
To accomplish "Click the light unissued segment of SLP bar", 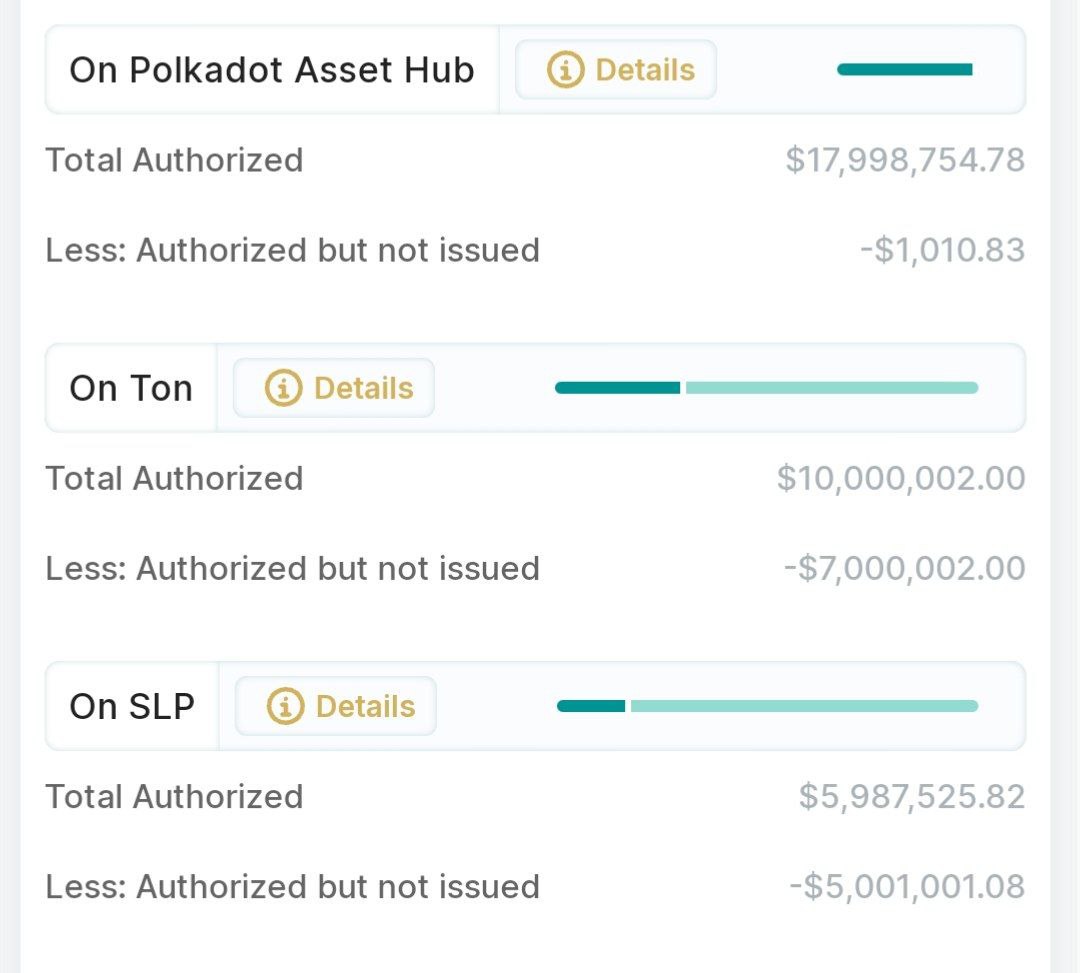I will 804,706.
